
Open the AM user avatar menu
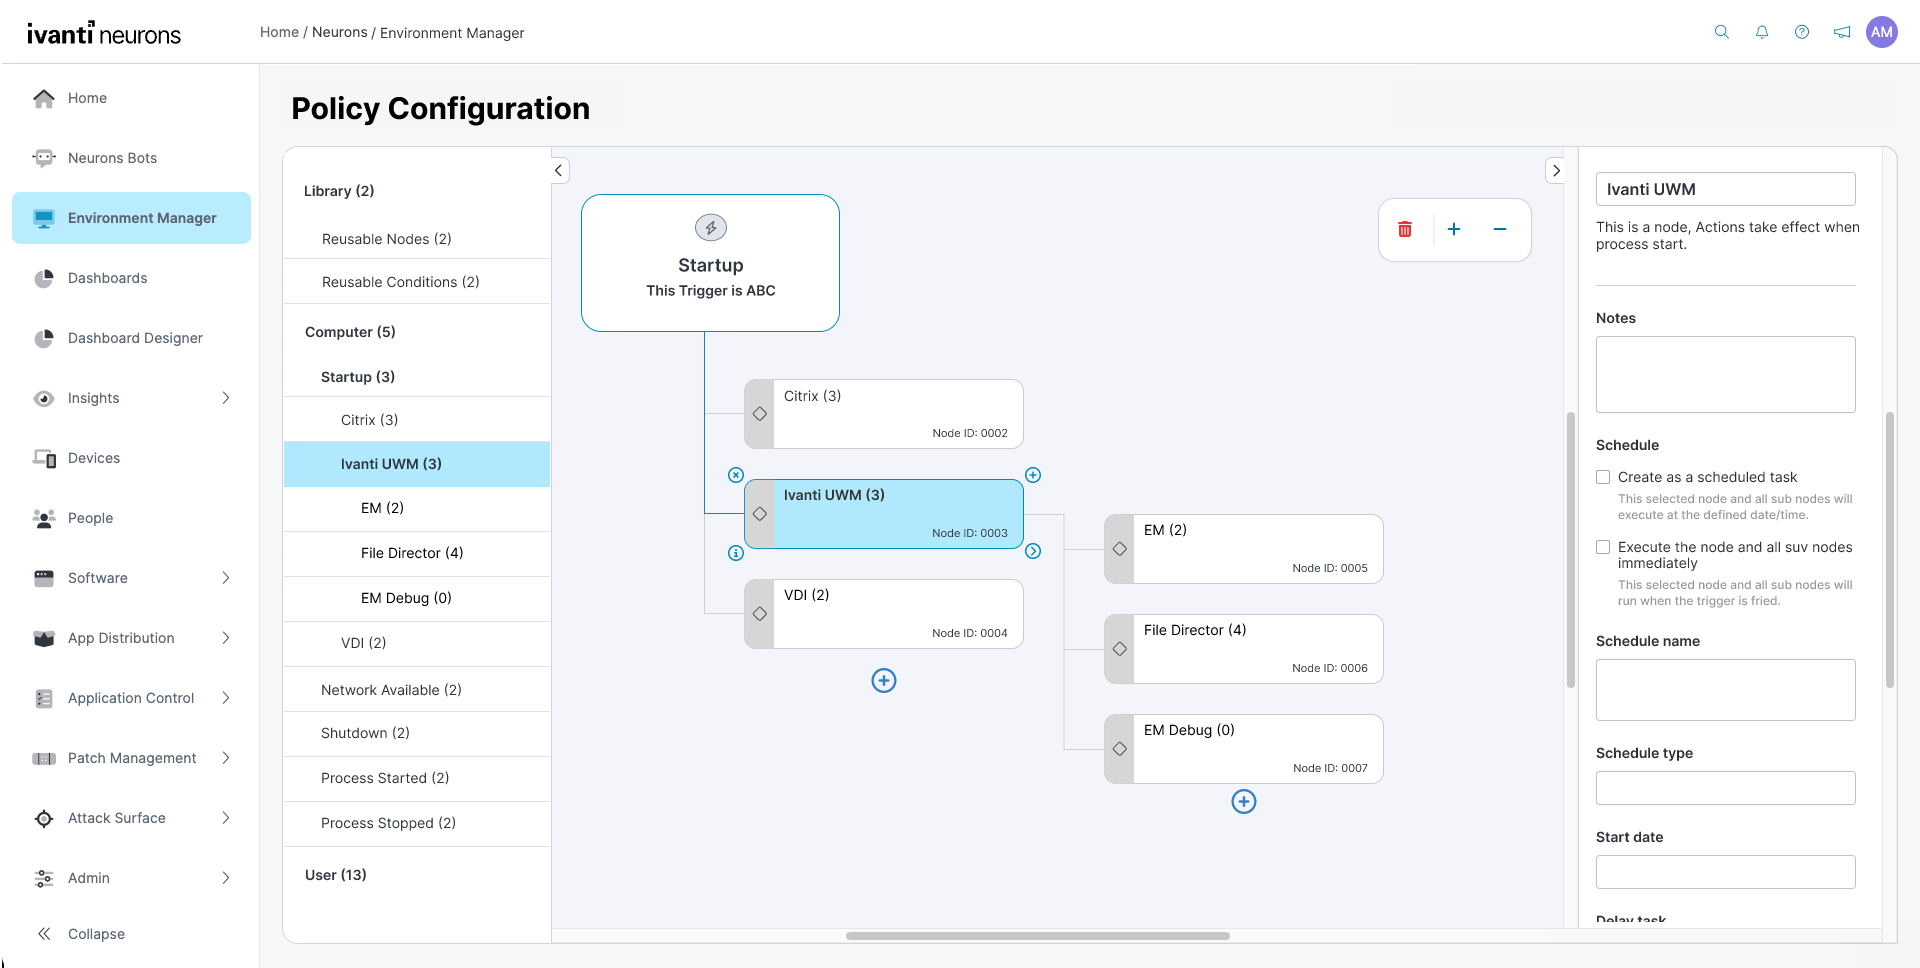(1882, 32)
